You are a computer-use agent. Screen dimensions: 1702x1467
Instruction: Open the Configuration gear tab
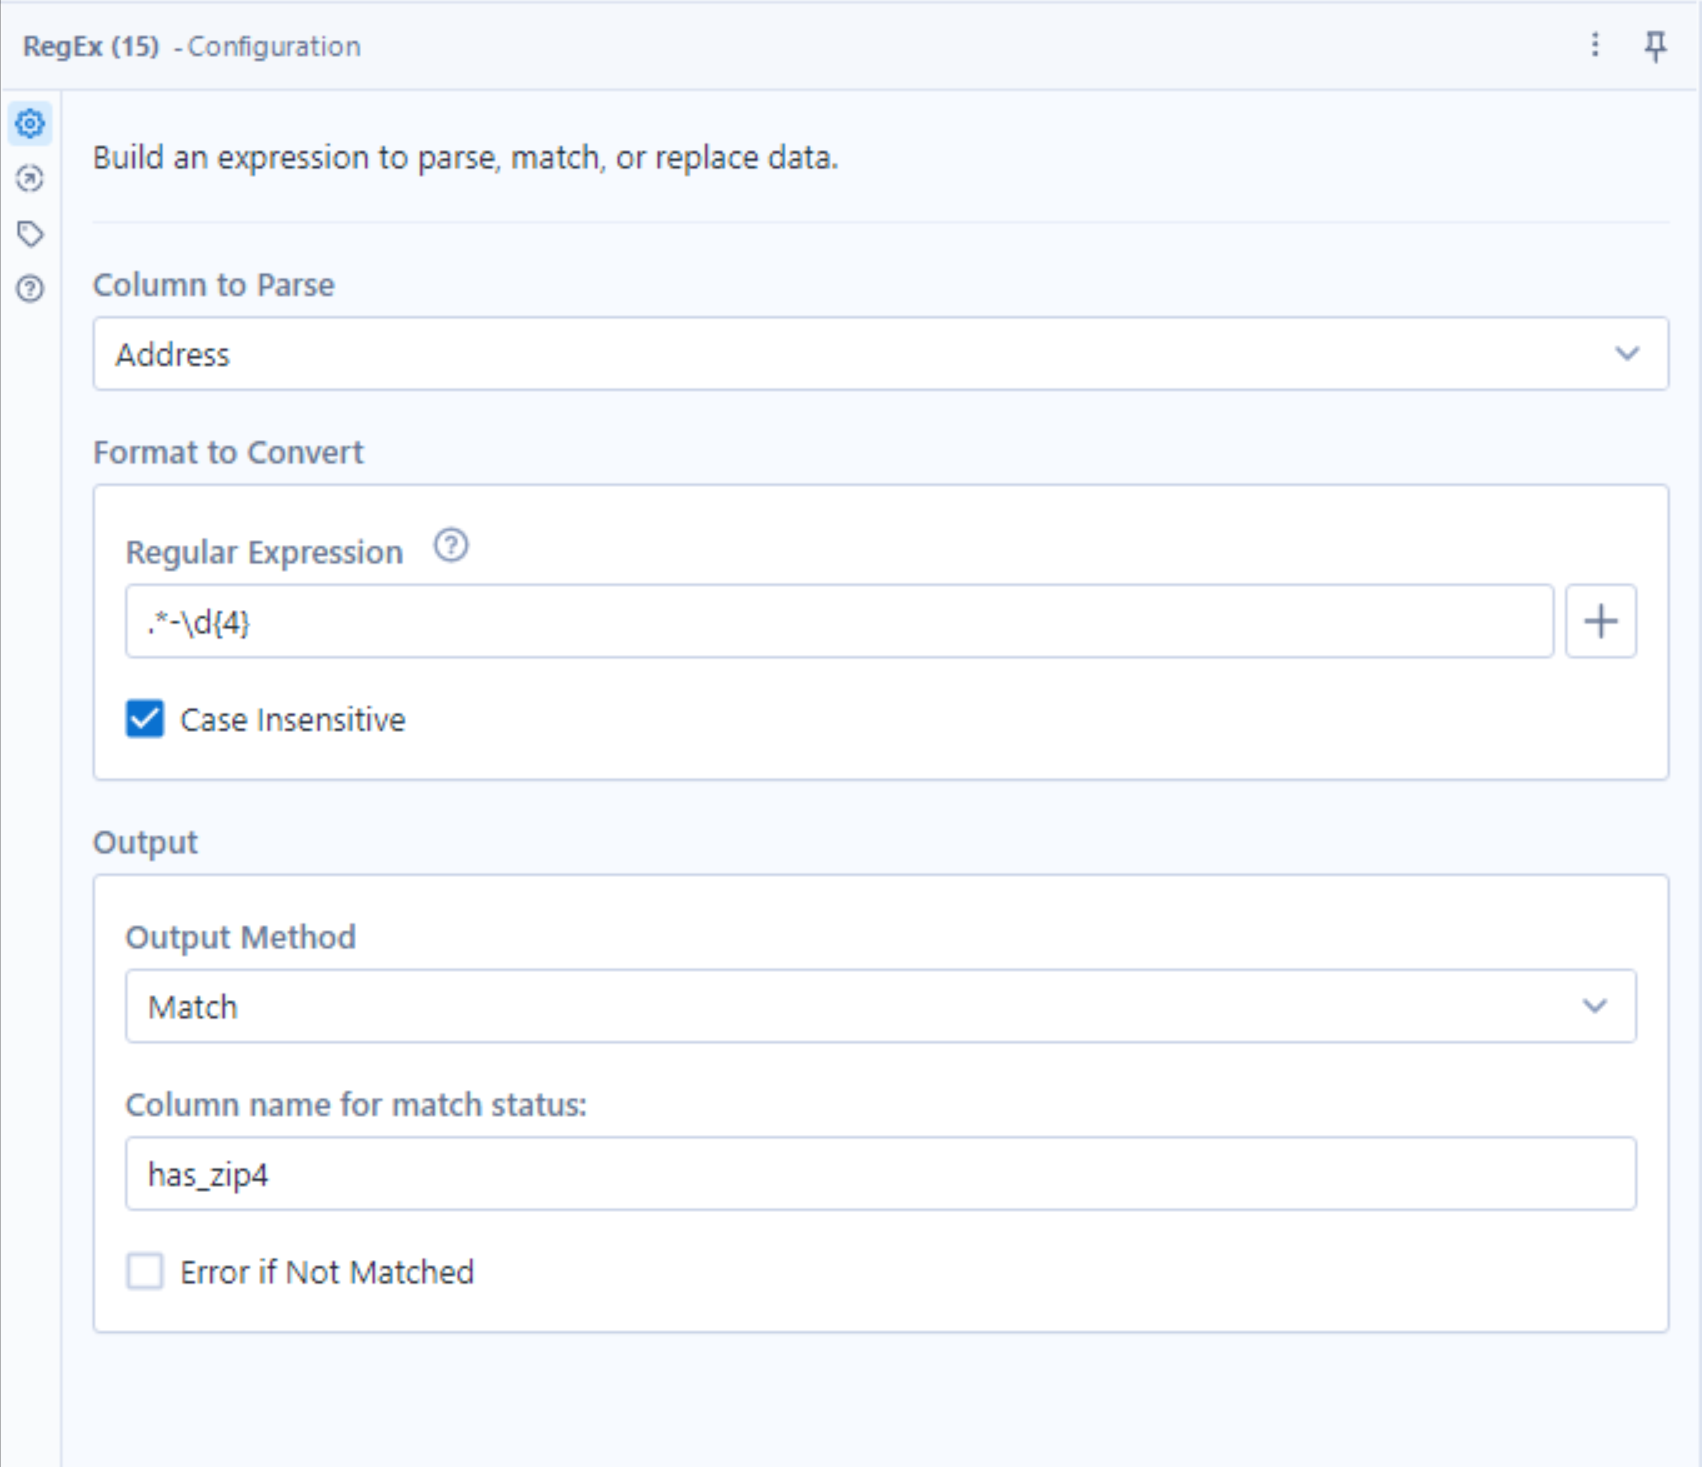click(30, 124)
